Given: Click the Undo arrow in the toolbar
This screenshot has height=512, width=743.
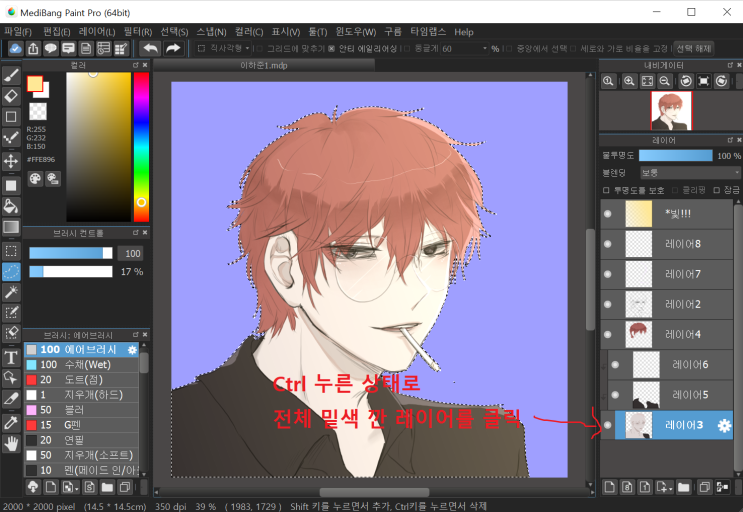Looking at the screenshot, I should click(151, 48).
